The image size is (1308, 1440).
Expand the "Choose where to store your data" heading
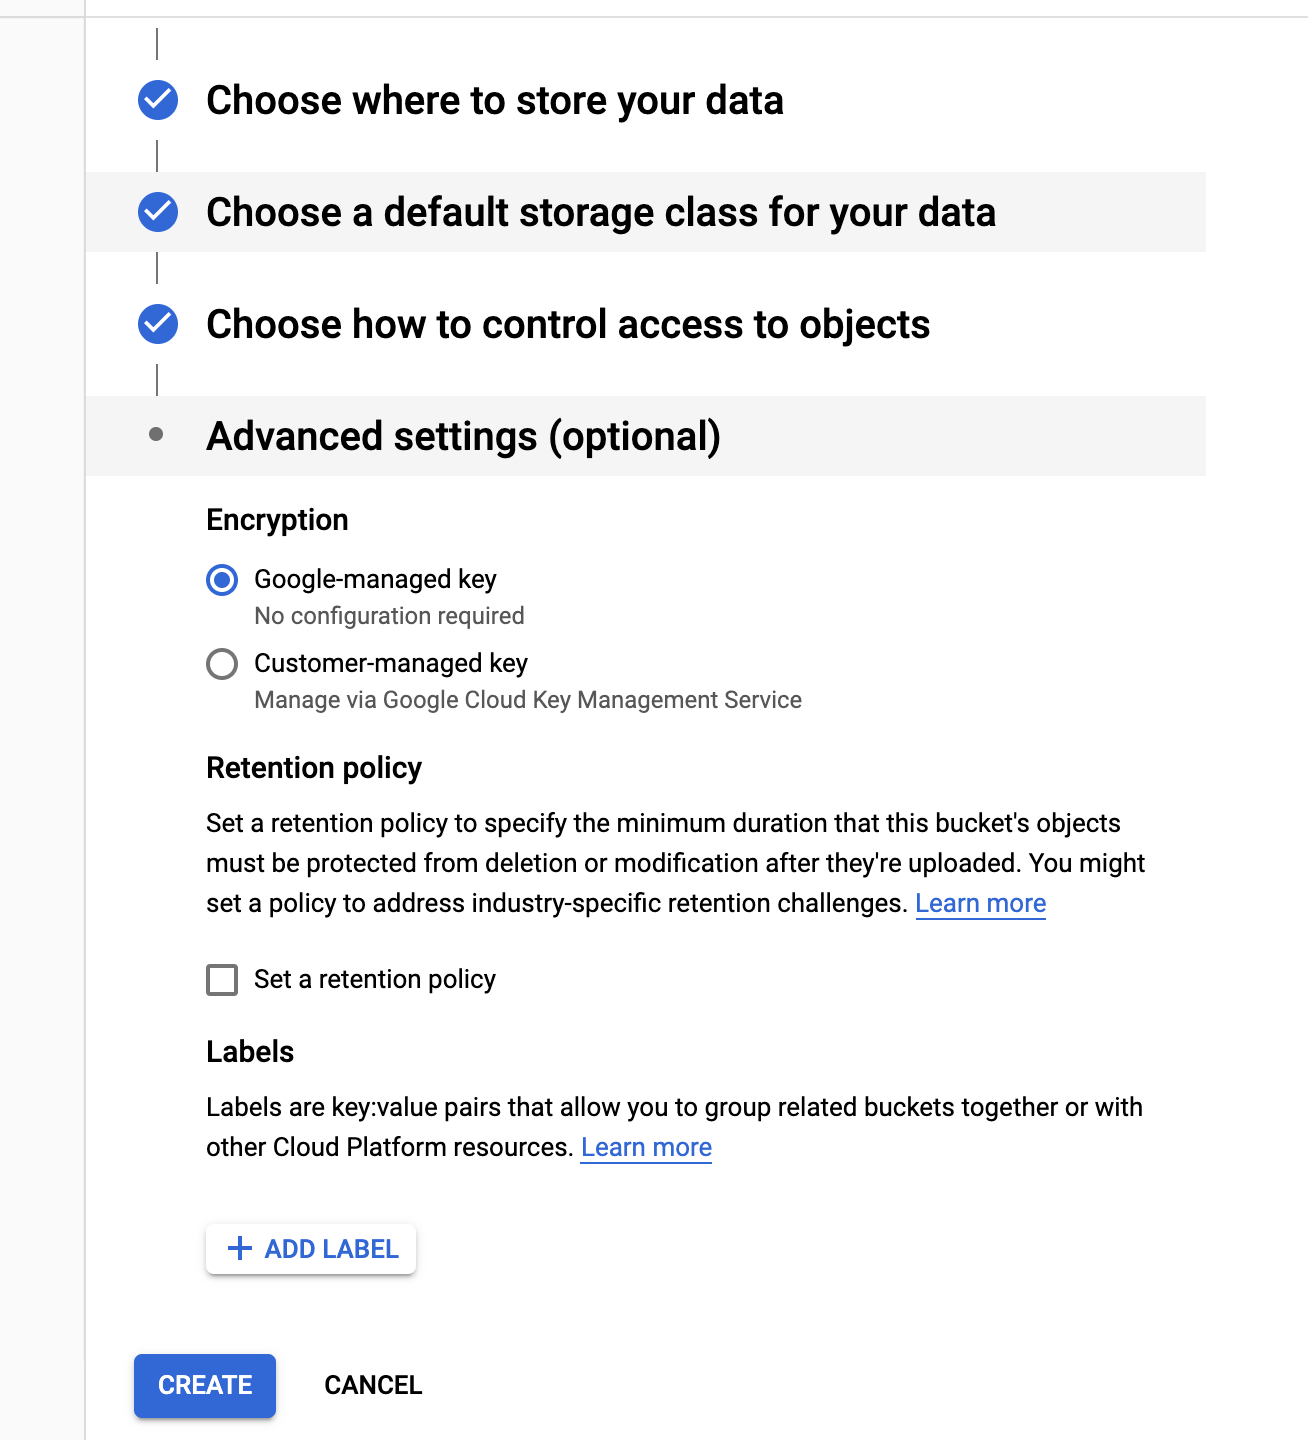tap(494, 101)
